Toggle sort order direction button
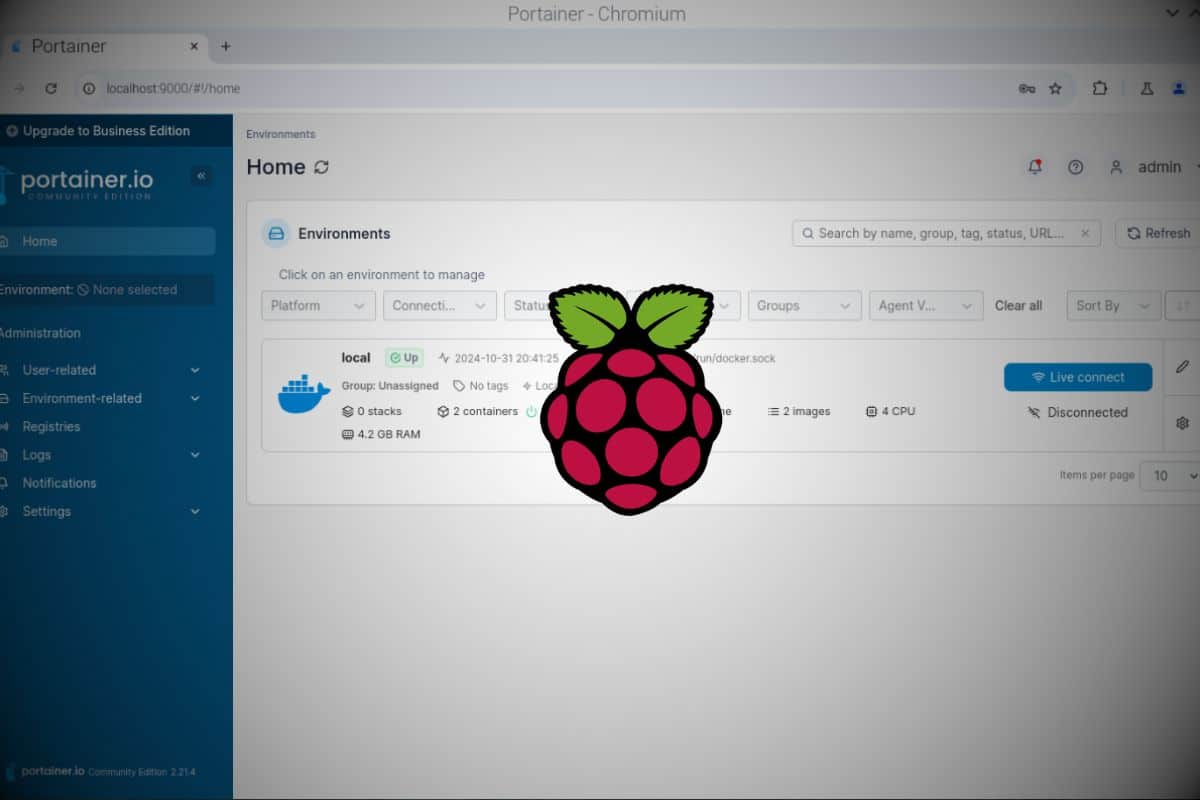The image size is (1200, 800). point(1184,306)
